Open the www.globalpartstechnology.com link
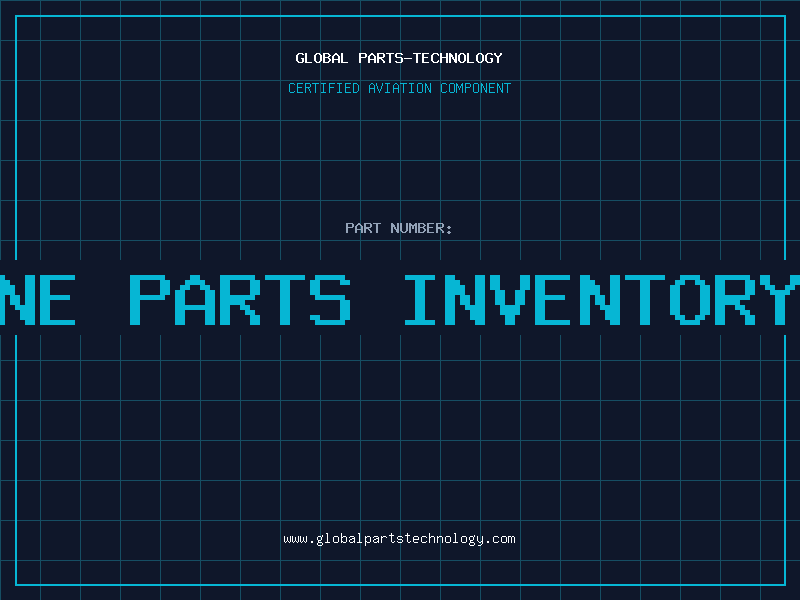This screenshot has height=600, width=800. pyautogui.click(x=399, y=539)
